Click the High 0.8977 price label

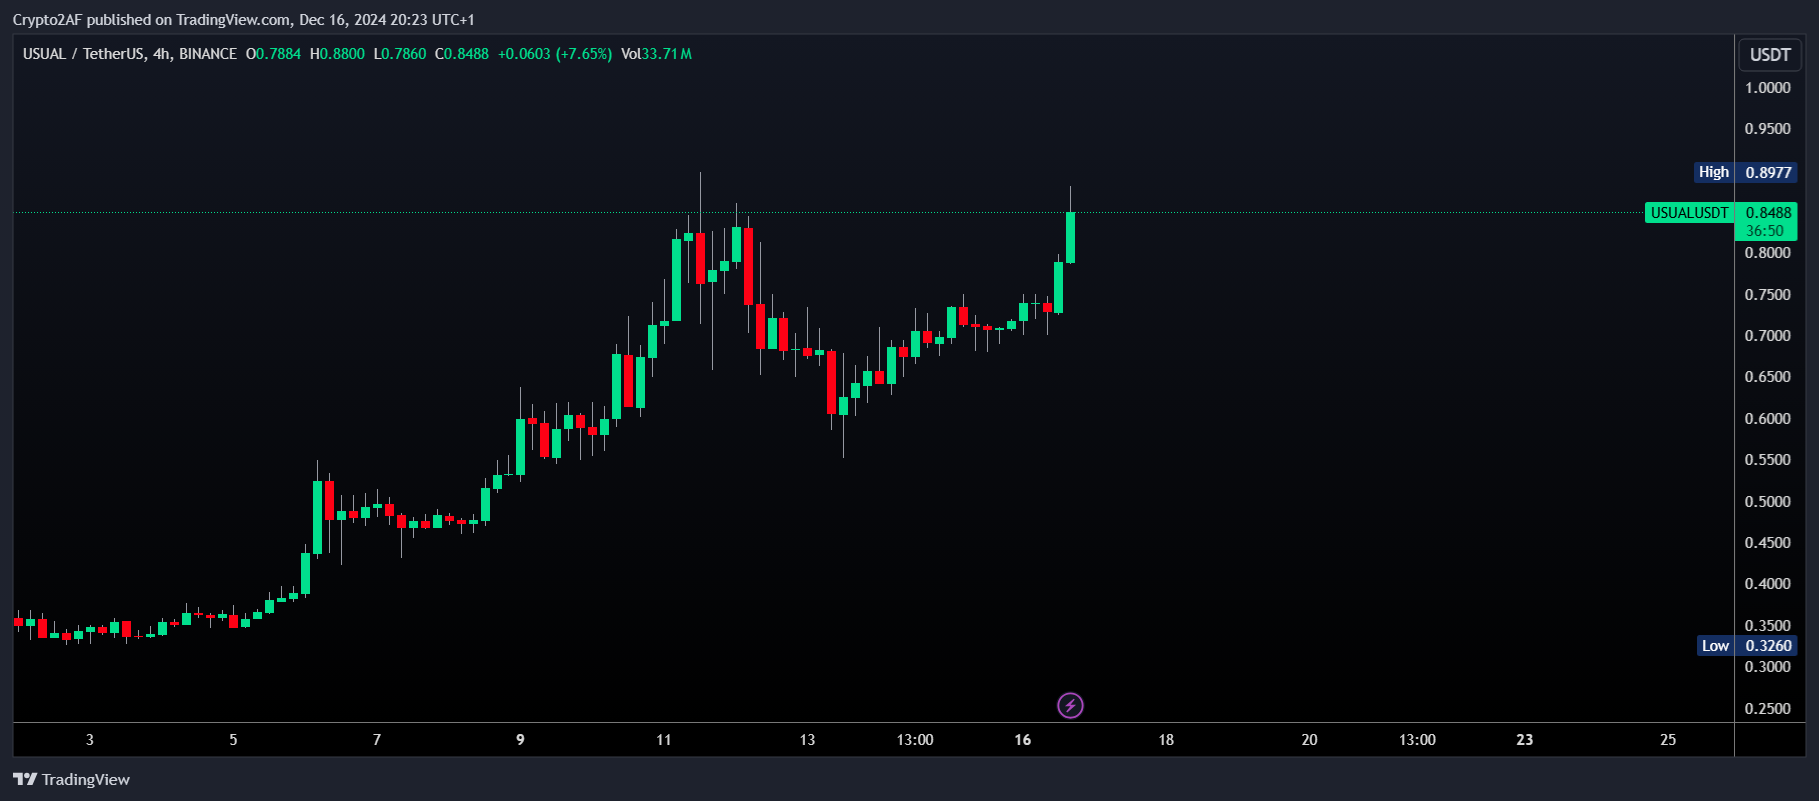(x=1746, y=172)
